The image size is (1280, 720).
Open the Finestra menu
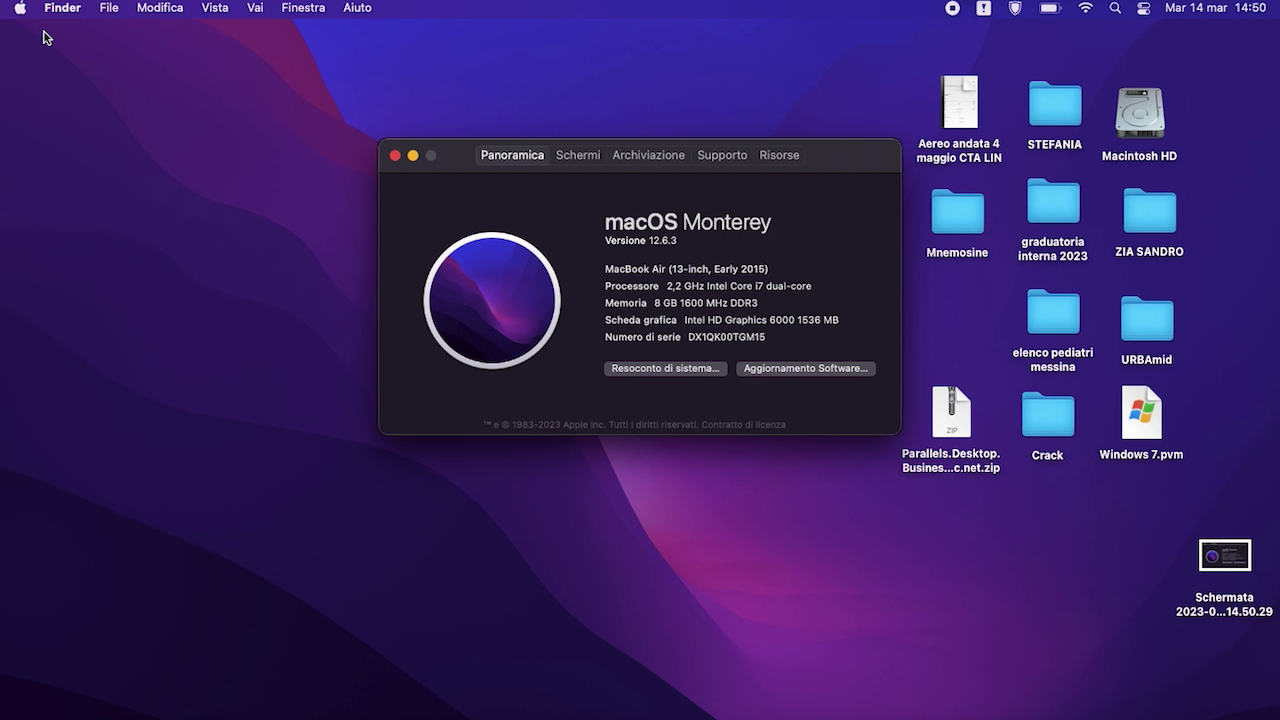click(303, 8)
